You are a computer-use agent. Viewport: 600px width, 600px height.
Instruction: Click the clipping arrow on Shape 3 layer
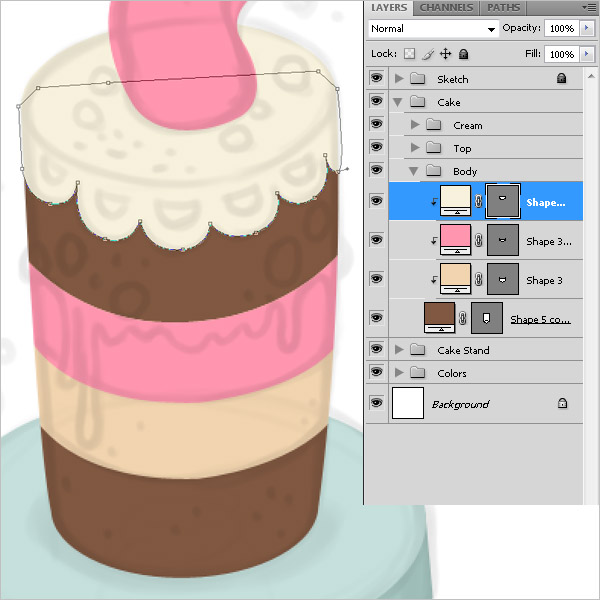click(x=434, y=280)
